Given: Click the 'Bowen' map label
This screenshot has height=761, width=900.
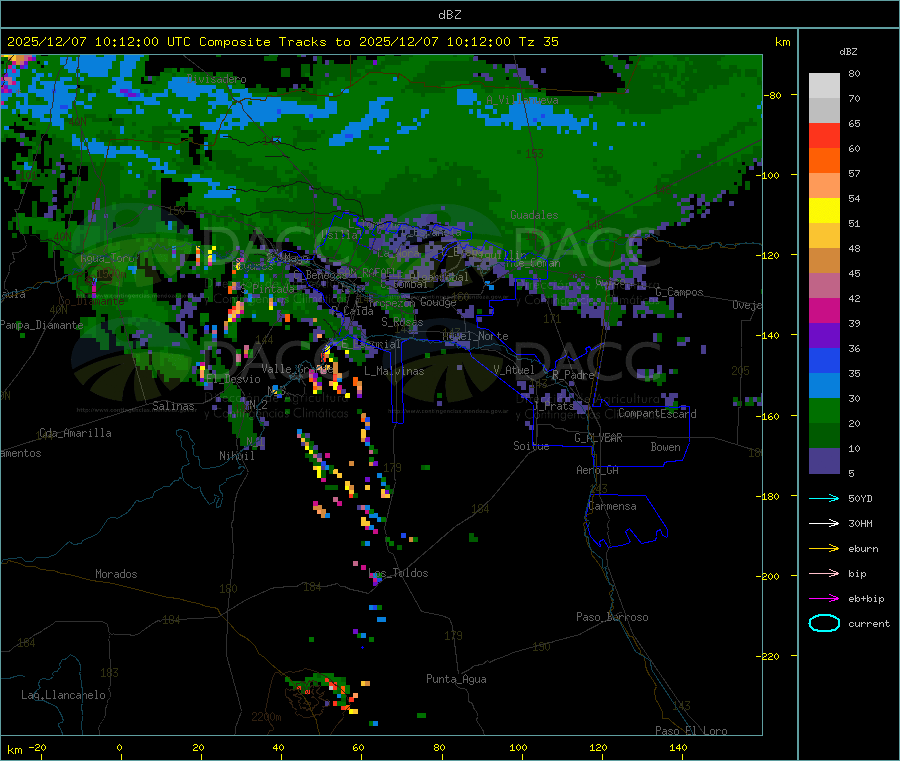Looking at the screenshot, I should click(x=665, y=447).
